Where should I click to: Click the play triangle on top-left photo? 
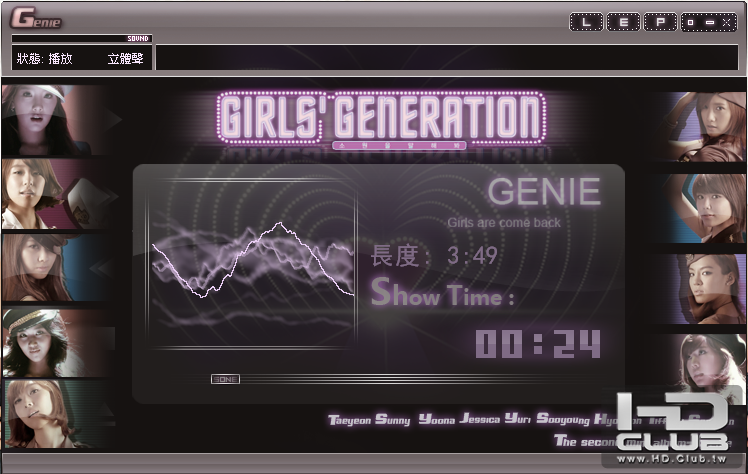[113, 119]
